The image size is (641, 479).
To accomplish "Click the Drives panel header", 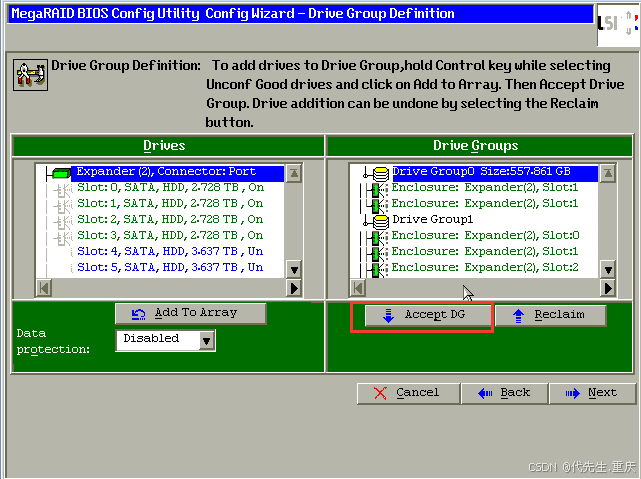I will (x=168, y=146).
